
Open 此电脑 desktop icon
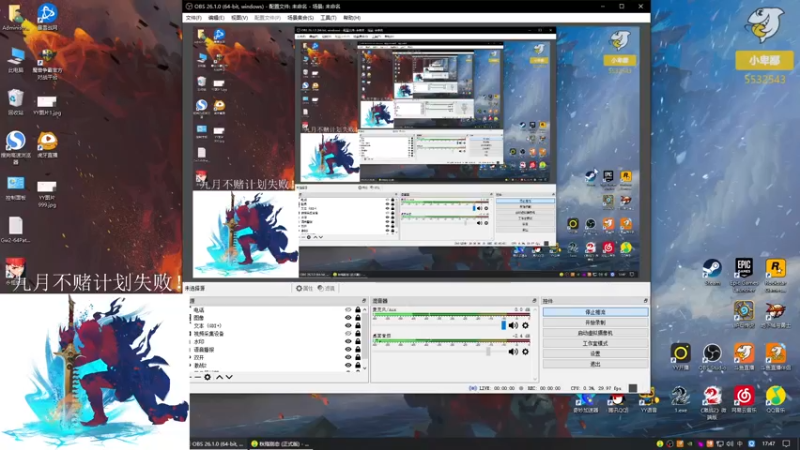(15, 60)
